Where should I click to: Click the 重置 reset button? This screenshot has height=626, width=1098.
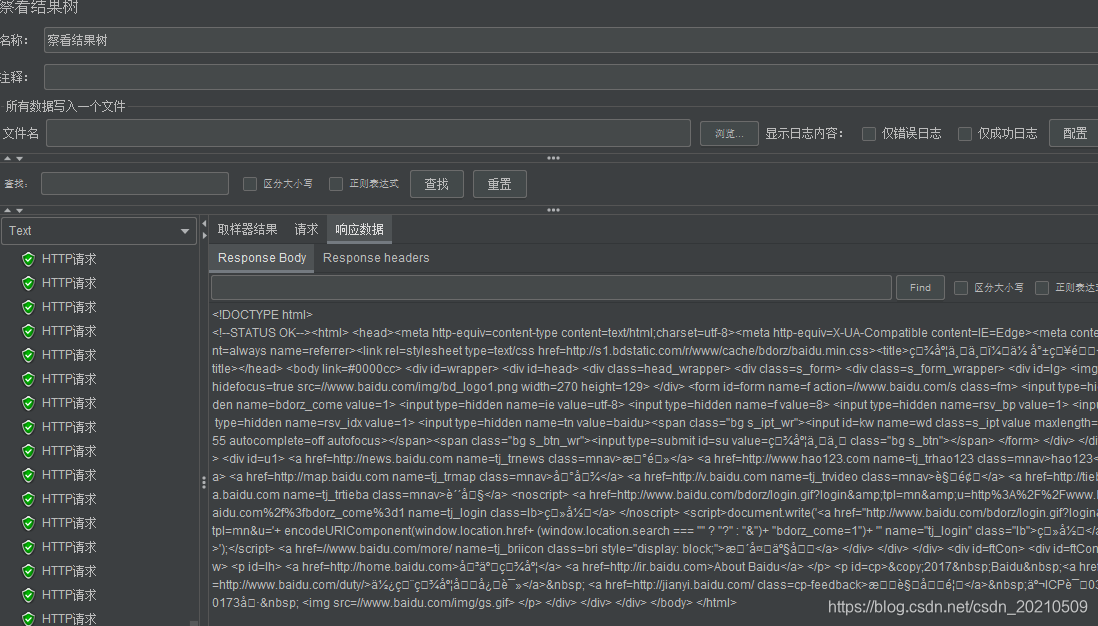499,184
